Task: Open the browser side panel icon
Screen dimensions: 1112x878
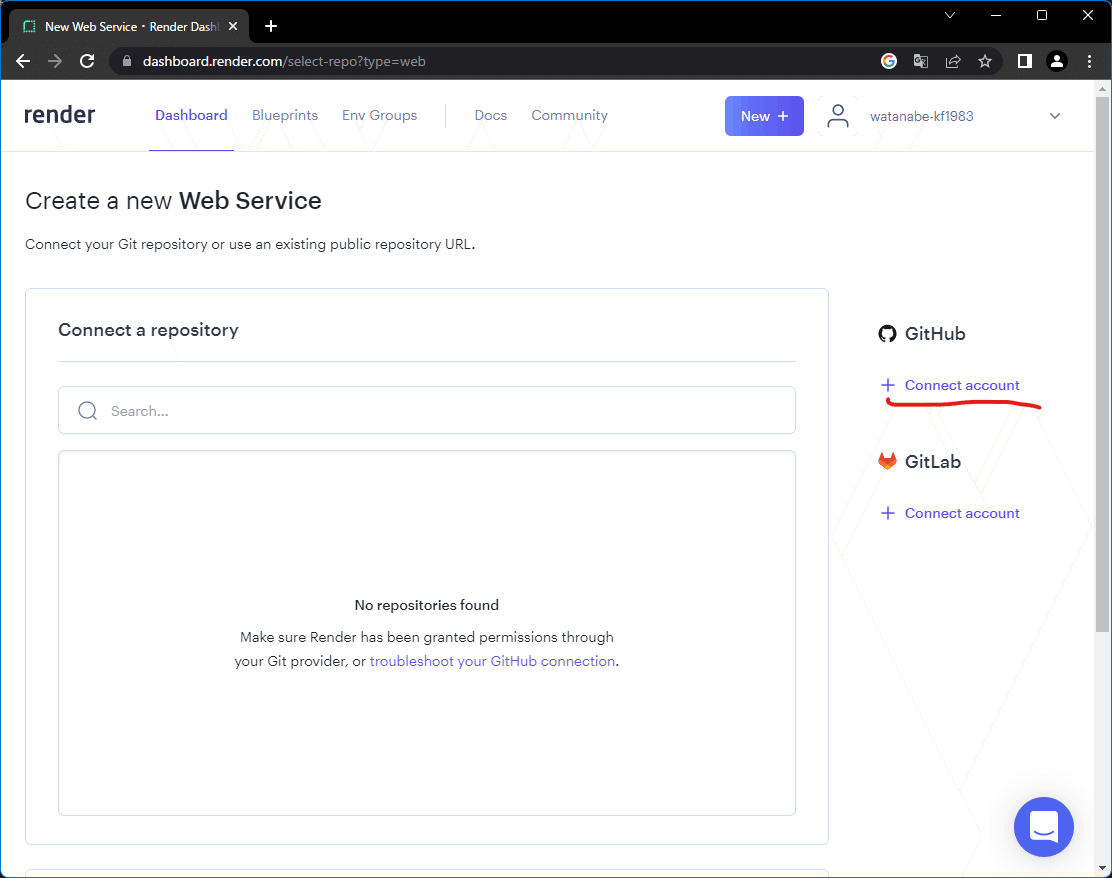Action: coord(1025,61)
